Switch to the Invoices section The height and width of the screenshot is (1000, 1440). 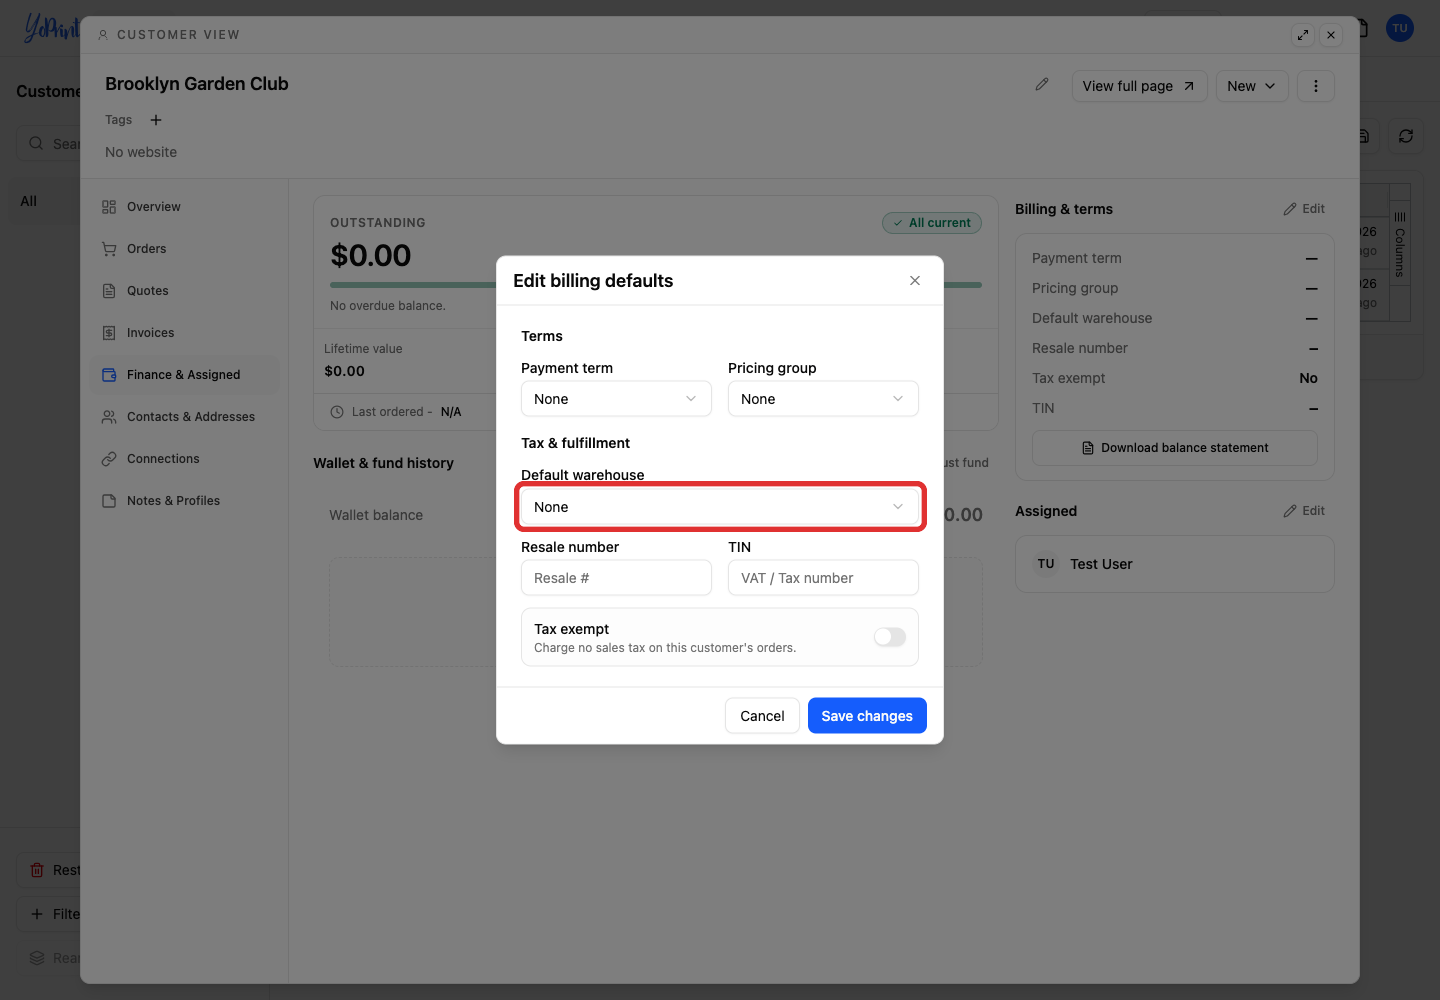(x=184, y=333)
